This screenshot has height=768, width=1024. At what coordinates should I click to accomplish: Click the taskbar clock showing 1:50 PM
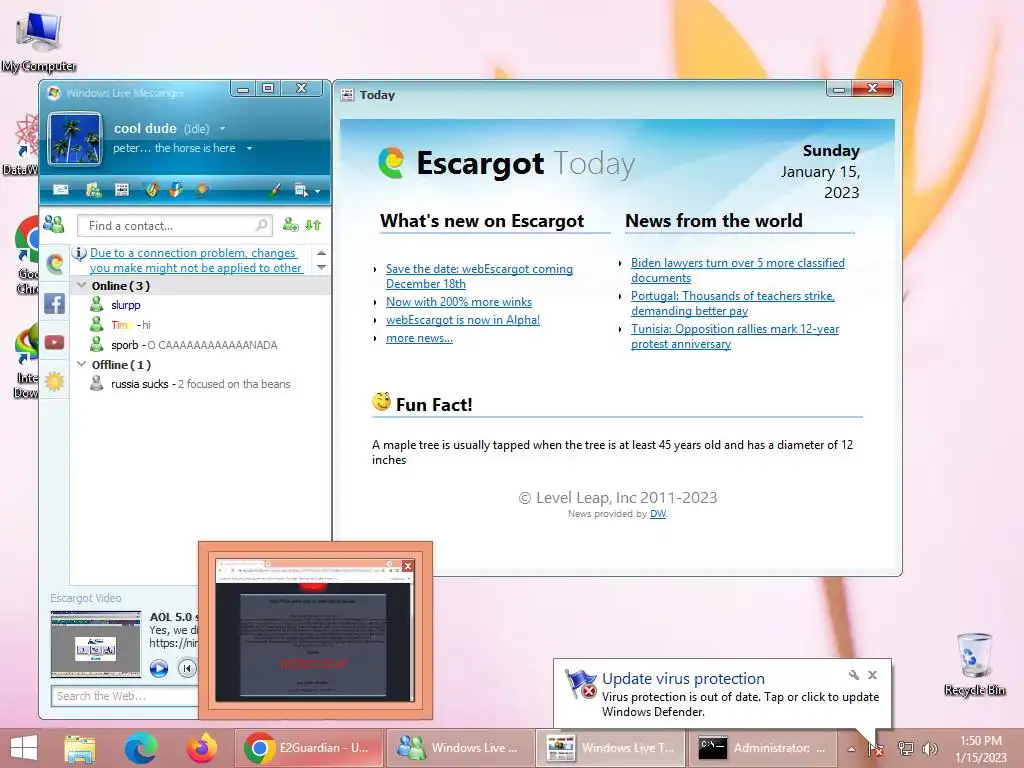point(981,749)
